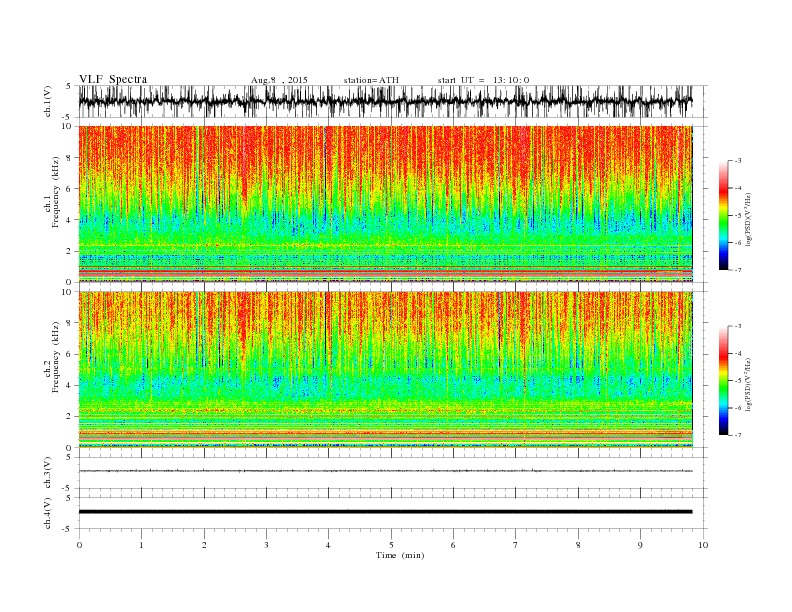
Task: Click time axis tick label "2"
Action: click(204, 545)
